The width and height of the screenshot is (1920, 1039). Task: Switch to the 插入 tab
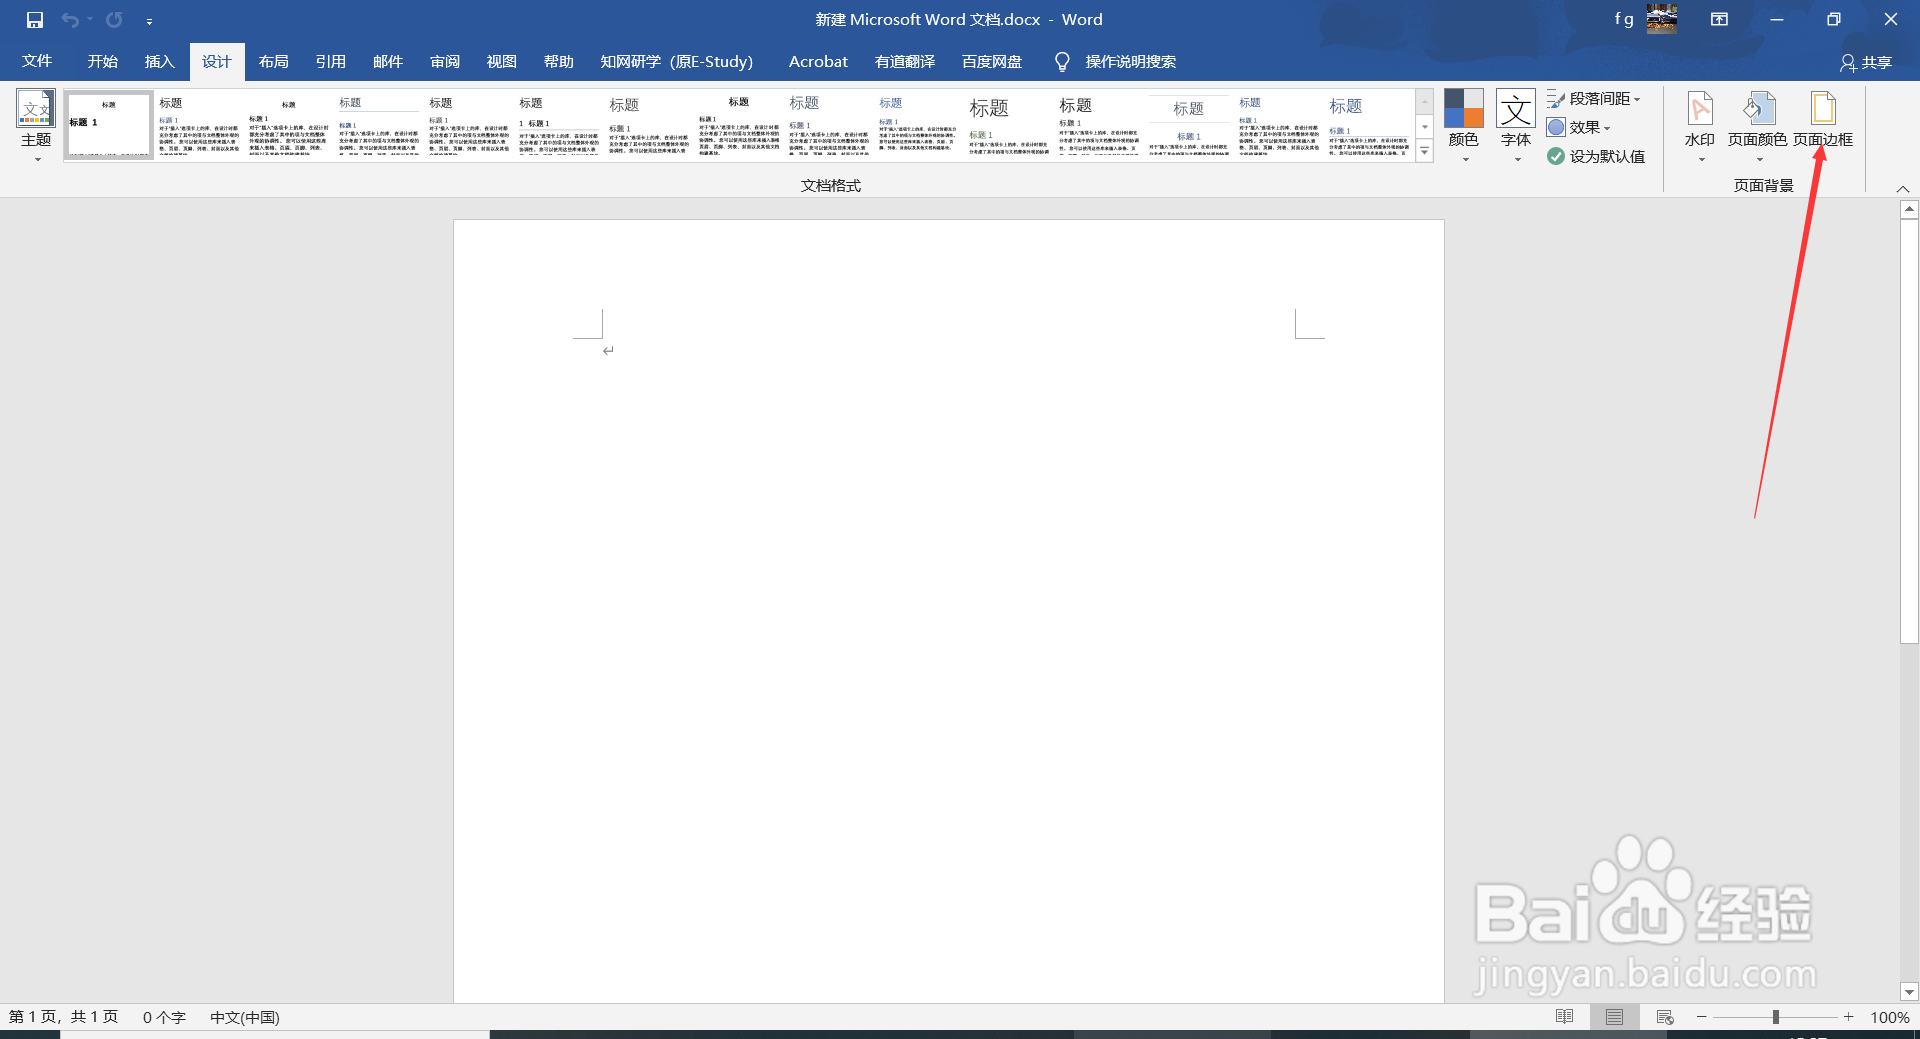pos(159,62)
